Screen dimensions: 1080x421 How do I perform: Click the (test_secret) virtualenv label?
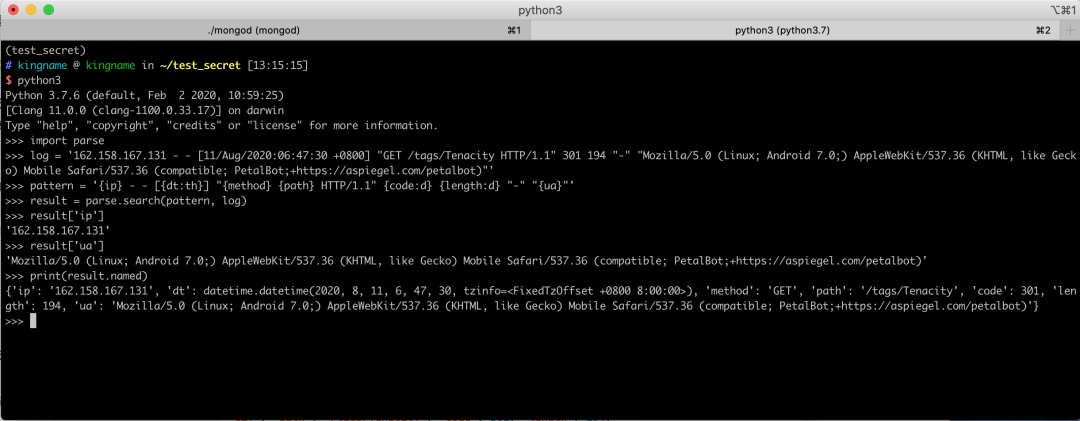pyautogui.click(x=45, y=50)
